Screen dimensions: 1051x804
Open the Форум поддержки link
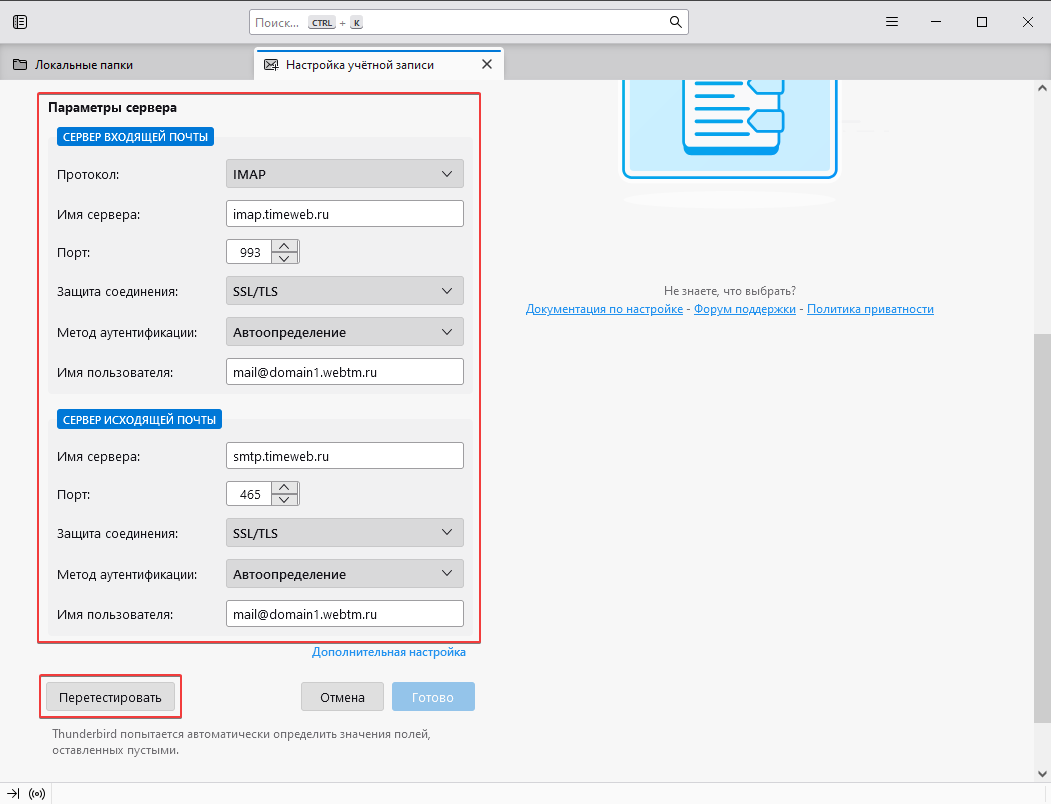(745, 309)
